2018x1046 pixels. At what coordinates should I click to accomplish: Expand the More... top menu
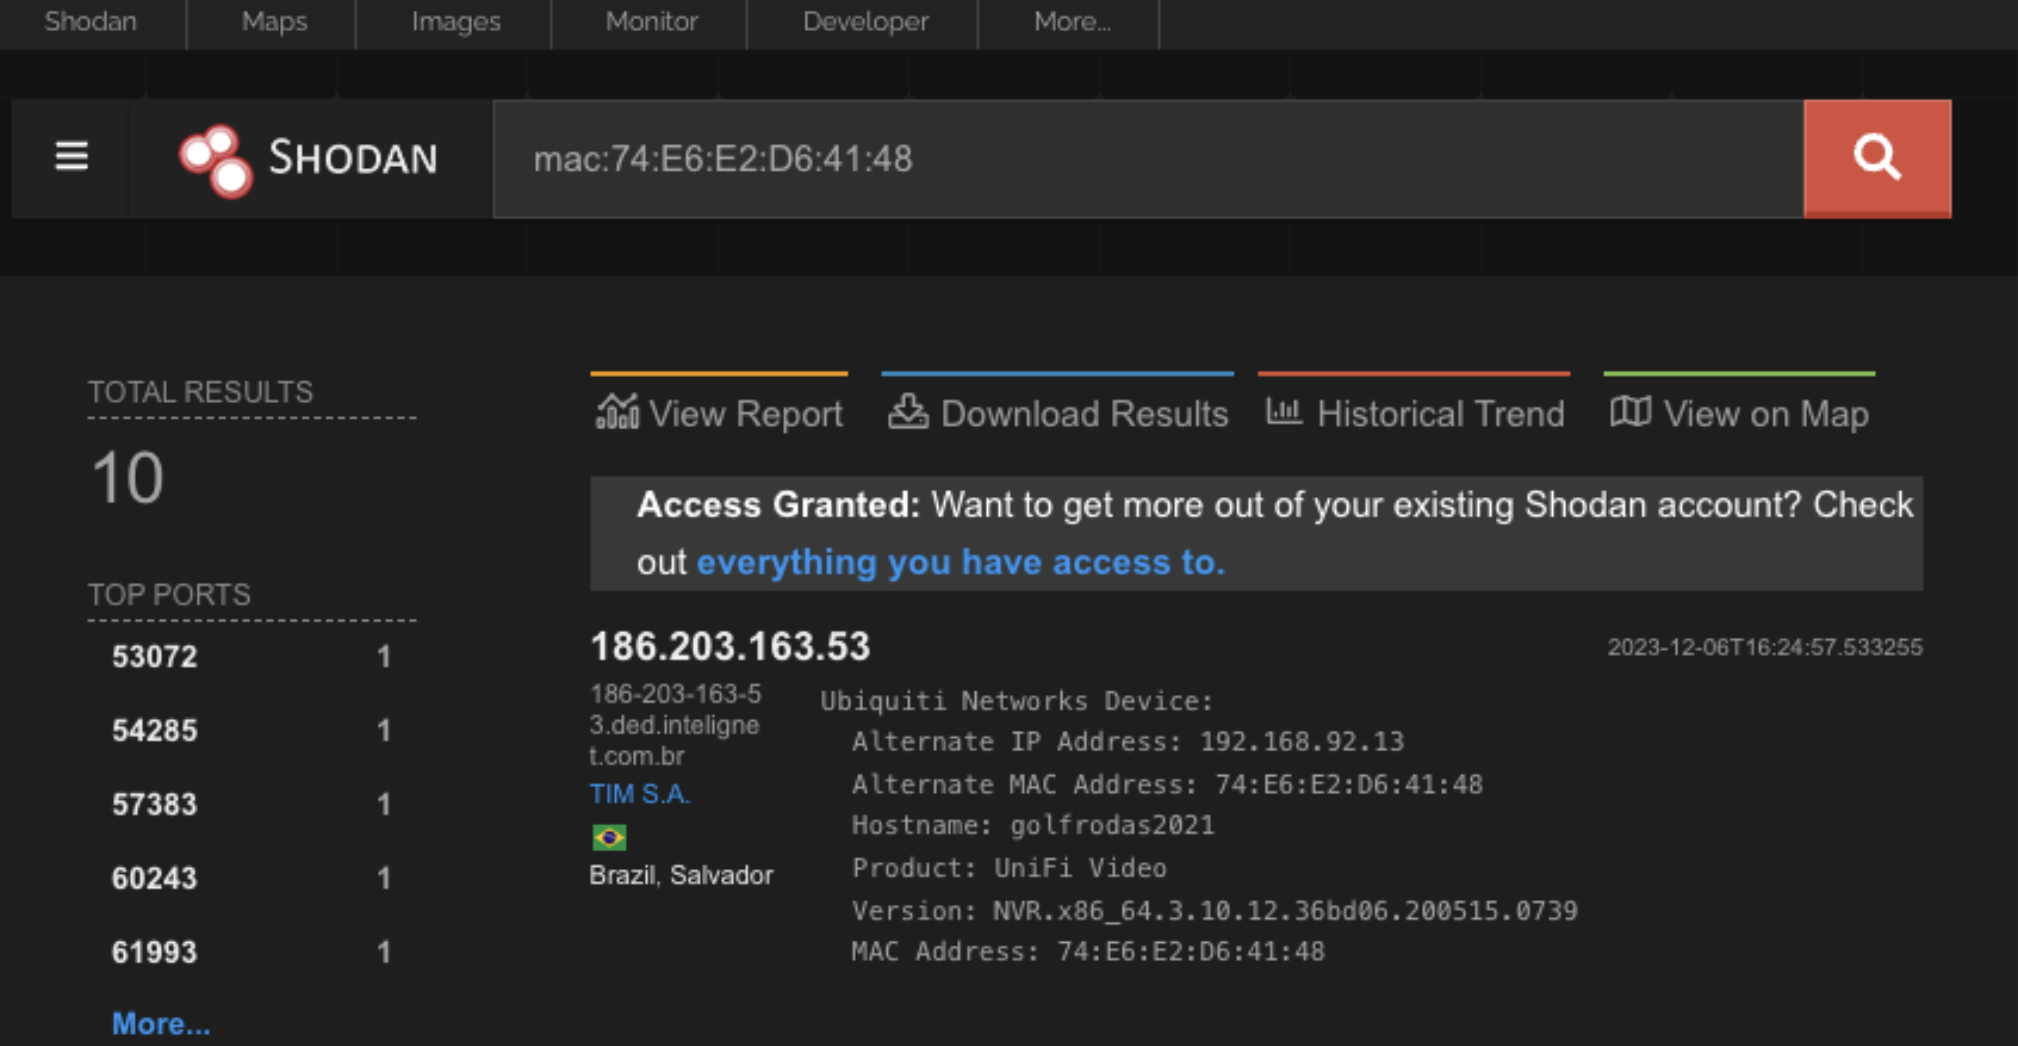coord(1072,21)
